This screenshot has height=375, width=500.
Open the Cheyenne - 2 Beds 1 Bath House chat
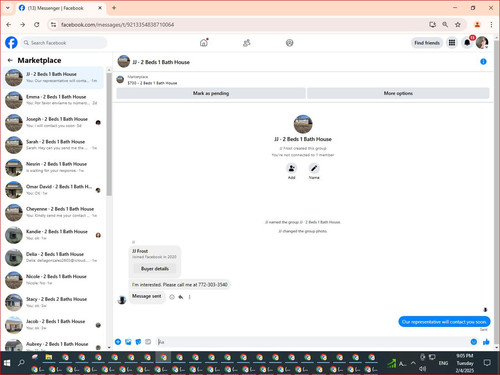point(53,212)
